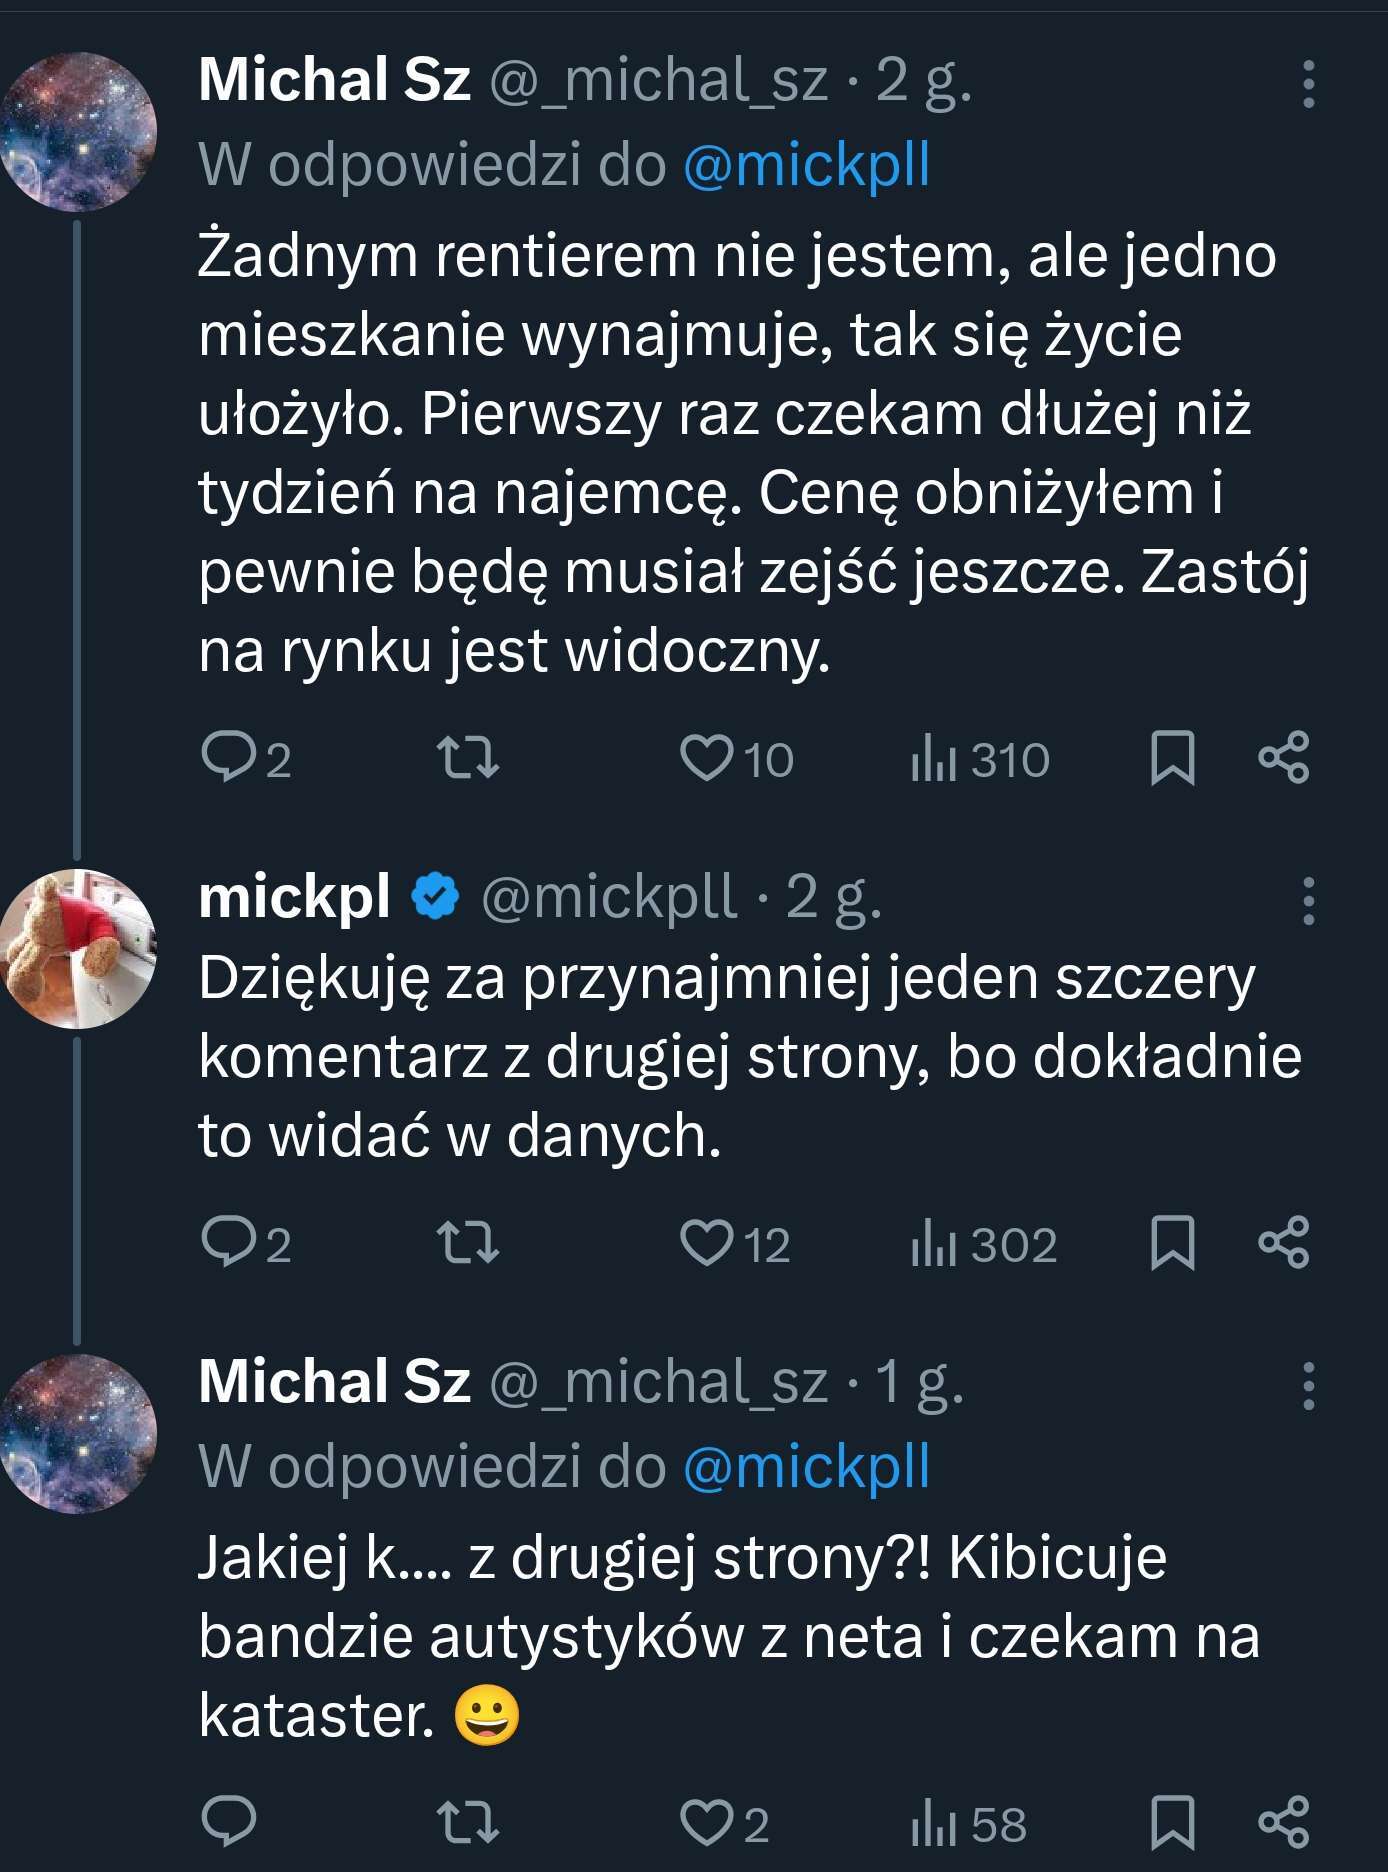Image resolution: width=1388 pixels, height=1872 pixels.
Task: Reply to the mickpl tweet
Action: pos(229,1242)
